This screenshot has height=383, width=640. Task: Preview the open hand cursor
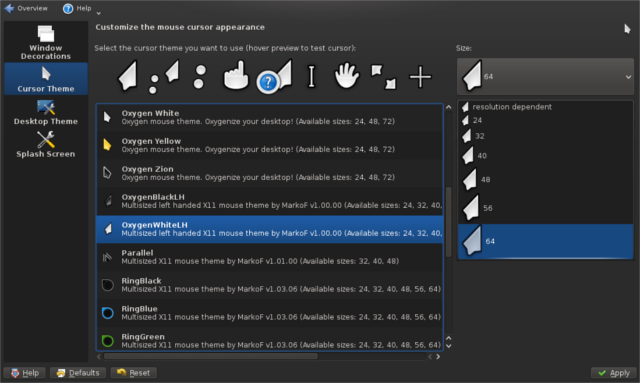[346, 75]
